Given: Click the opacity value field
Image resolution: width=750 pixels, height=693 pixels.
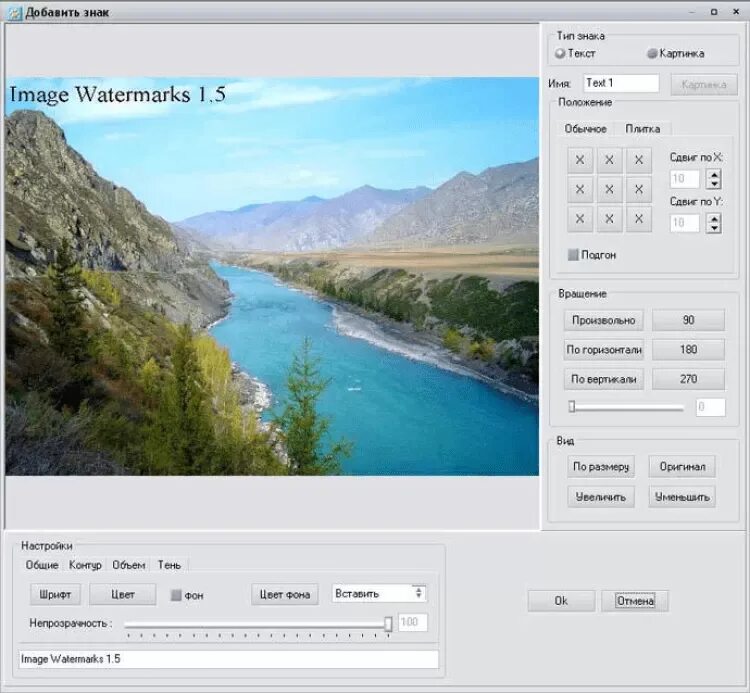Looking at the screenshot, I should pos(413,622).
